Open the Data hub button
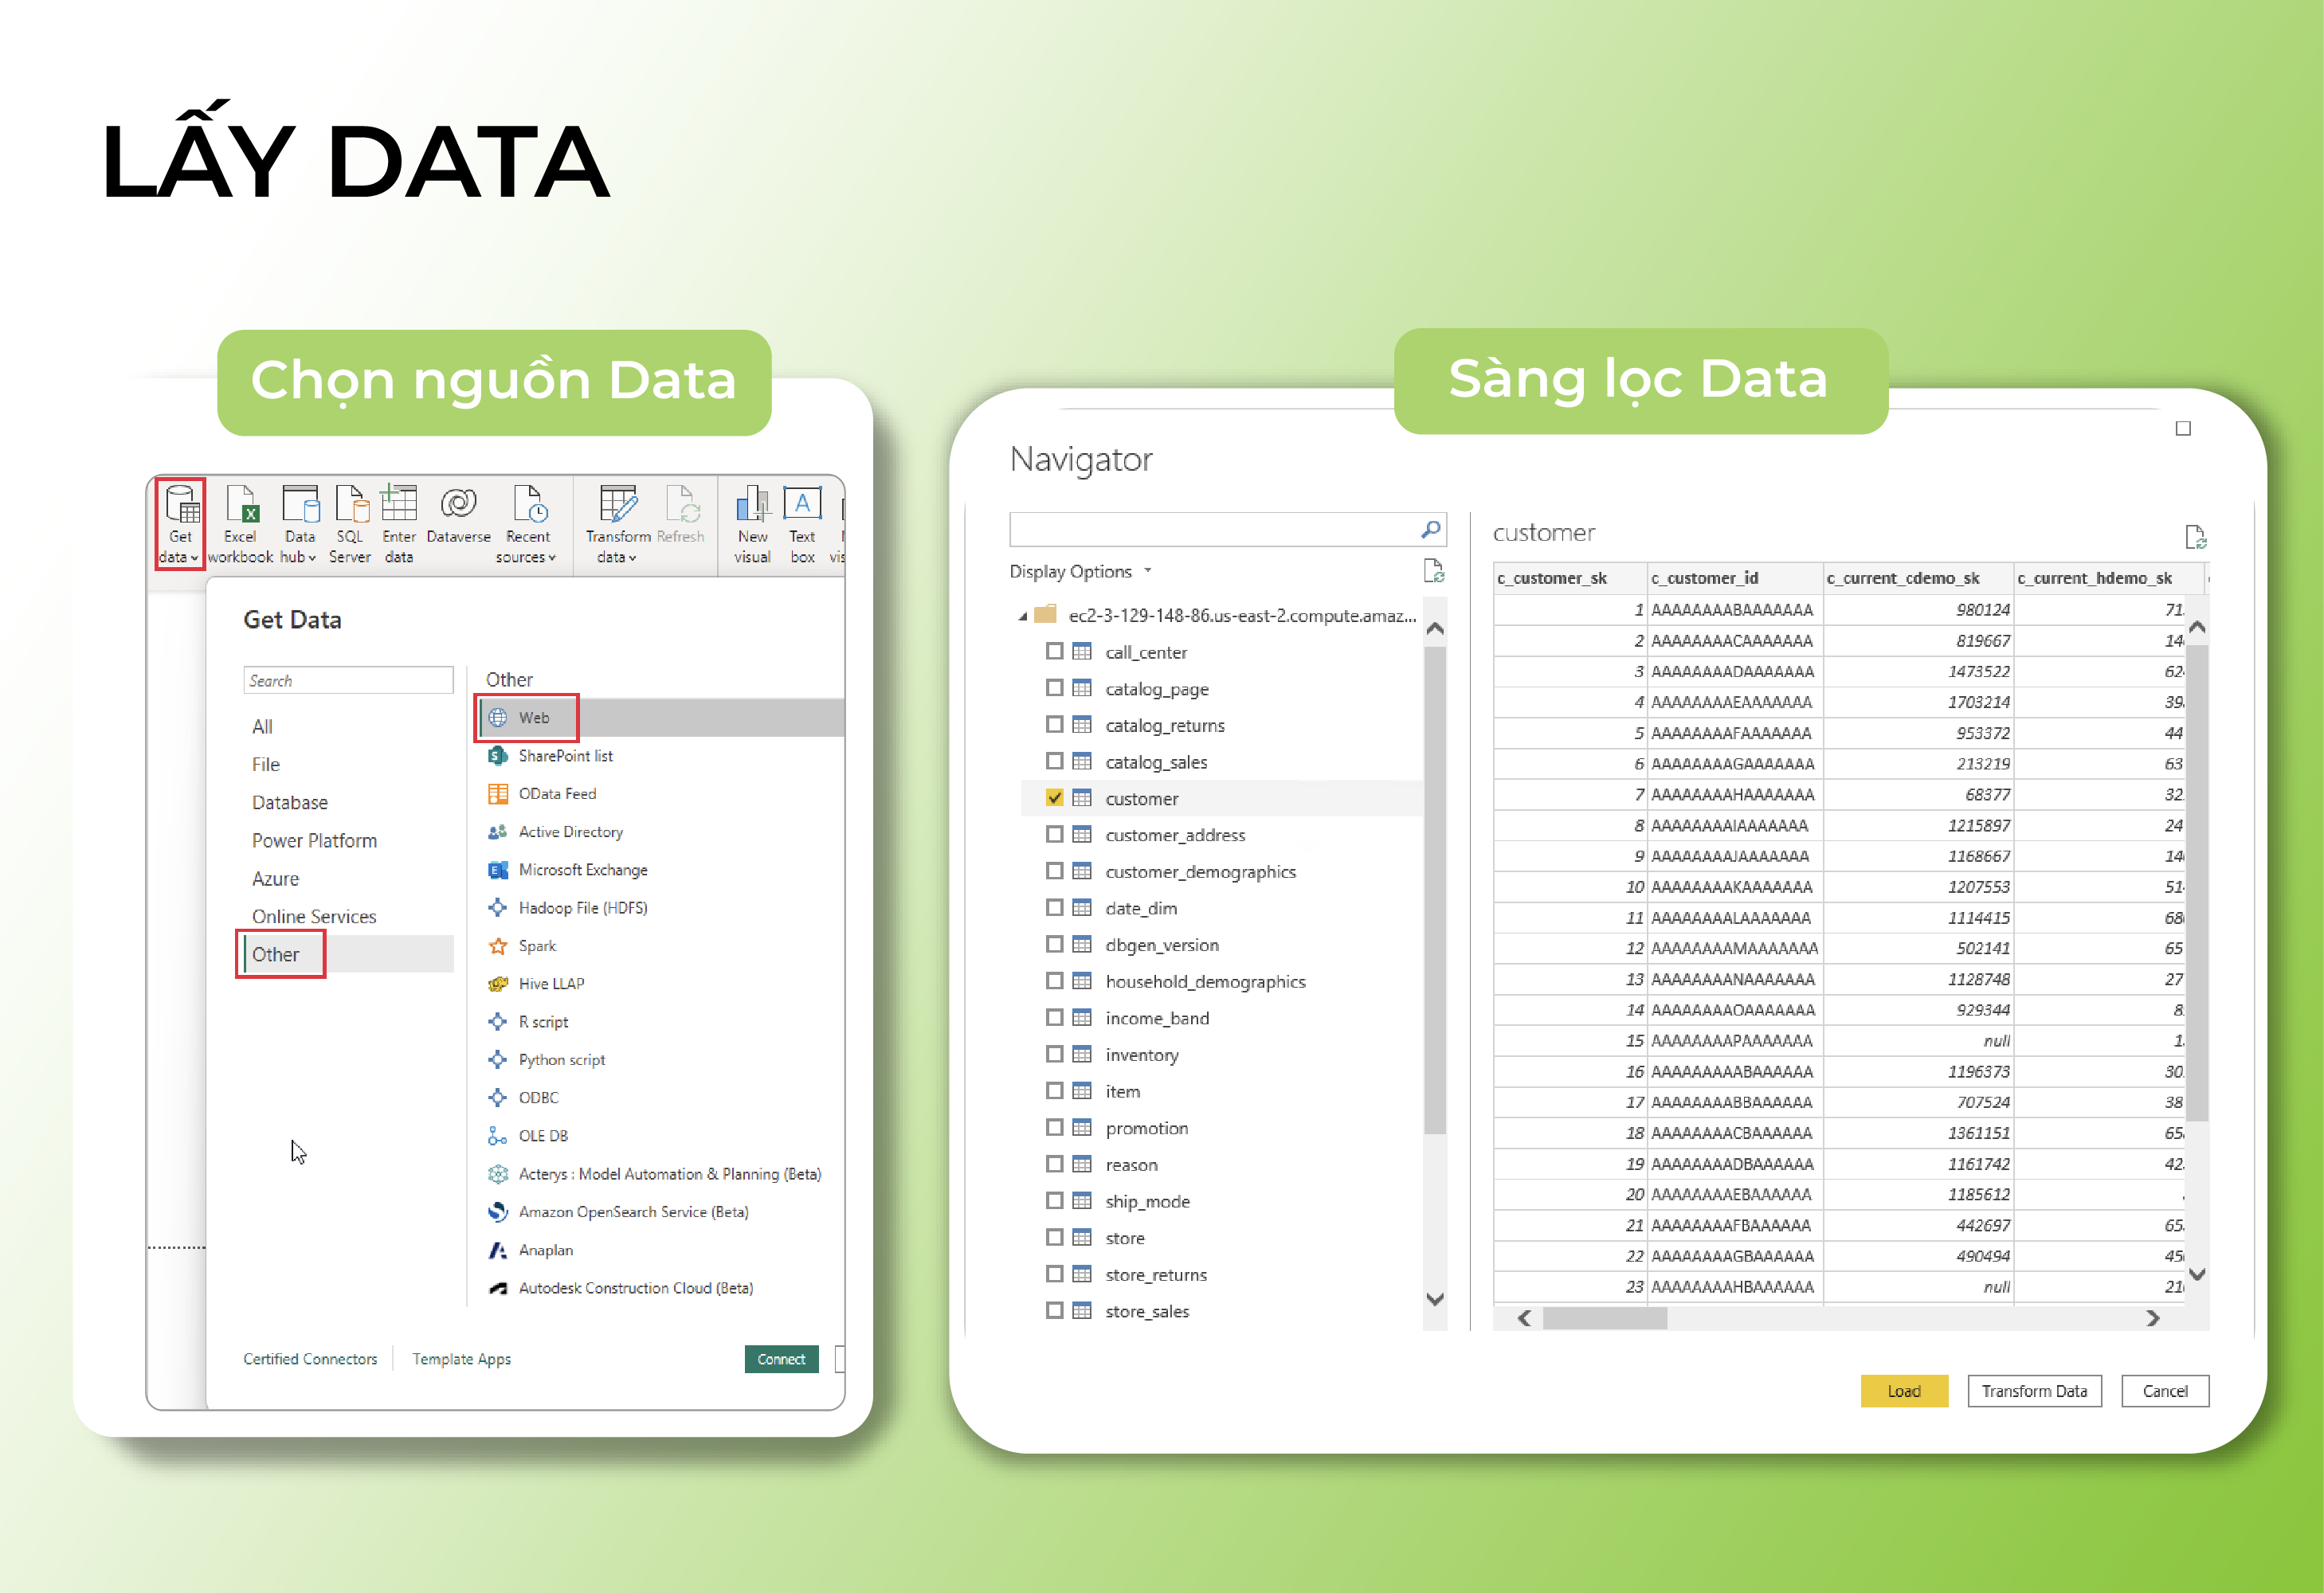The image size is (2324, 1593). (x=299, y=524)
